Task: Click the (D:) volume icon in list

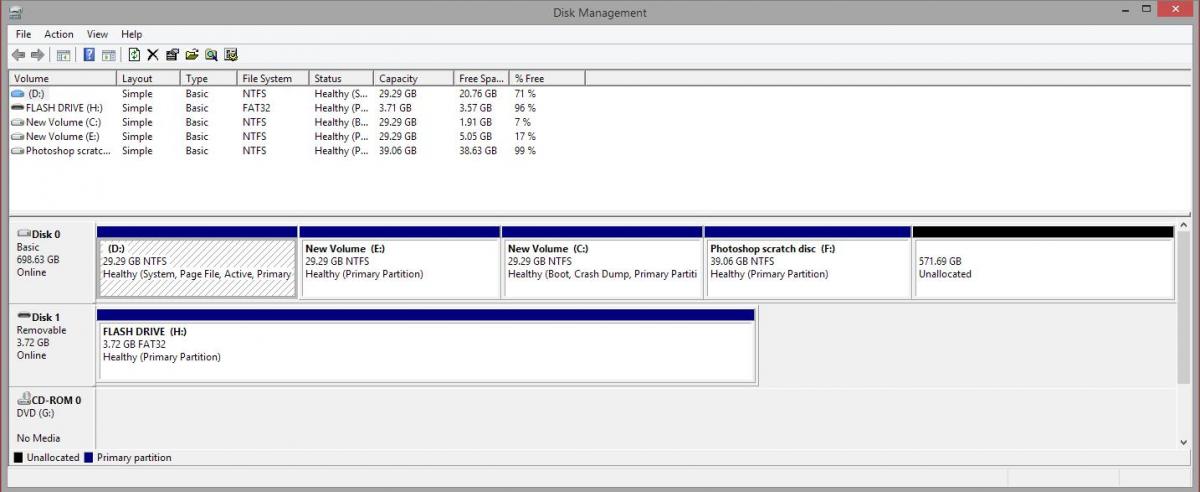Action: pos(17,93)
